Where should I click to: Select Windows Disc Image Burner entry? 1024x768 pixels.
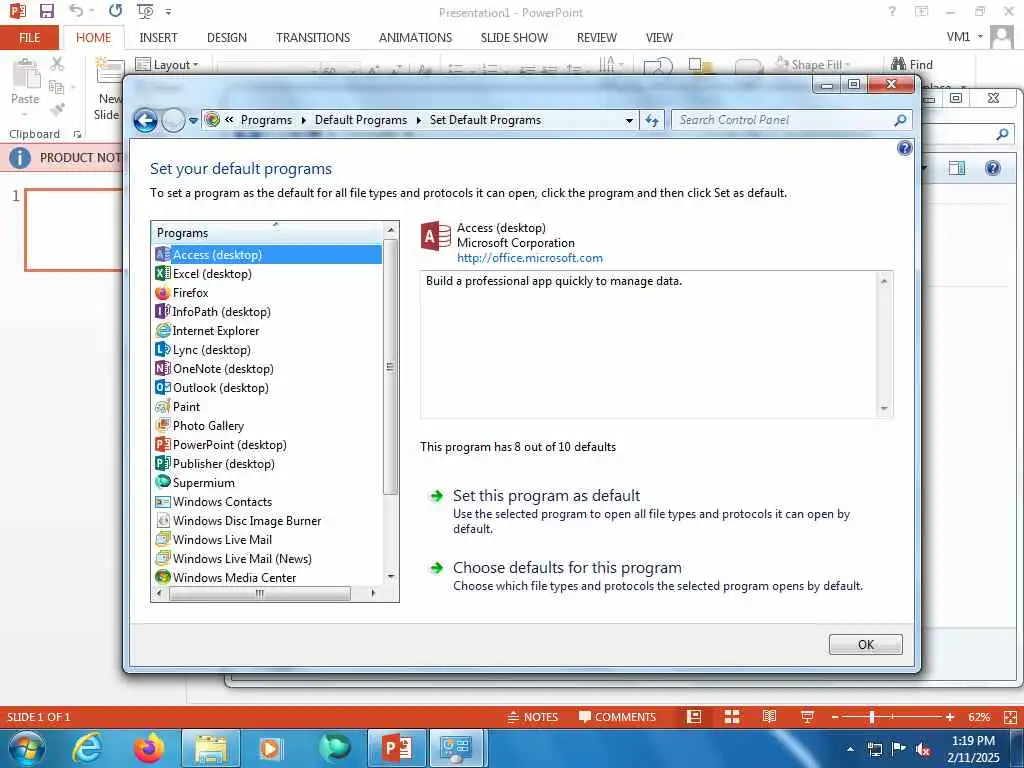[x=238, y=520]
